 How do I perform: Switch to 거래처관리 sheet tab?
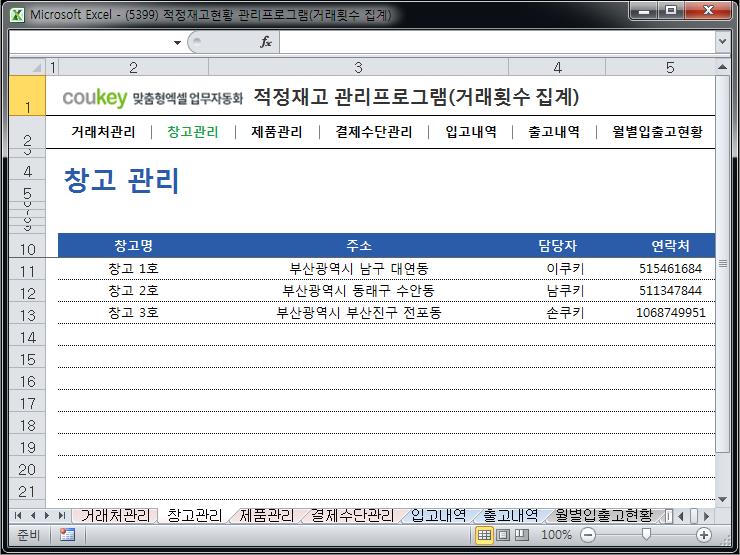click(115, 515)
